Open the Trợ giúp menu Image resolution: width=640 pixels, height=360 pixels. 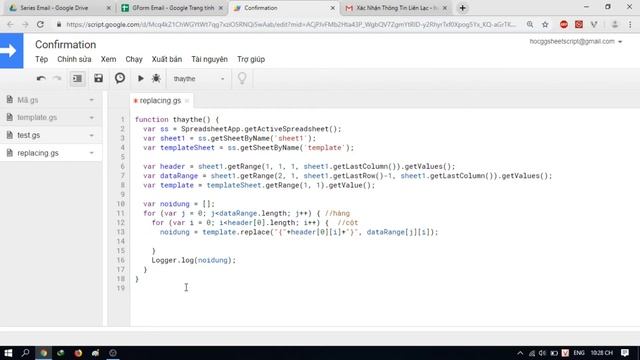coord(251,59)
